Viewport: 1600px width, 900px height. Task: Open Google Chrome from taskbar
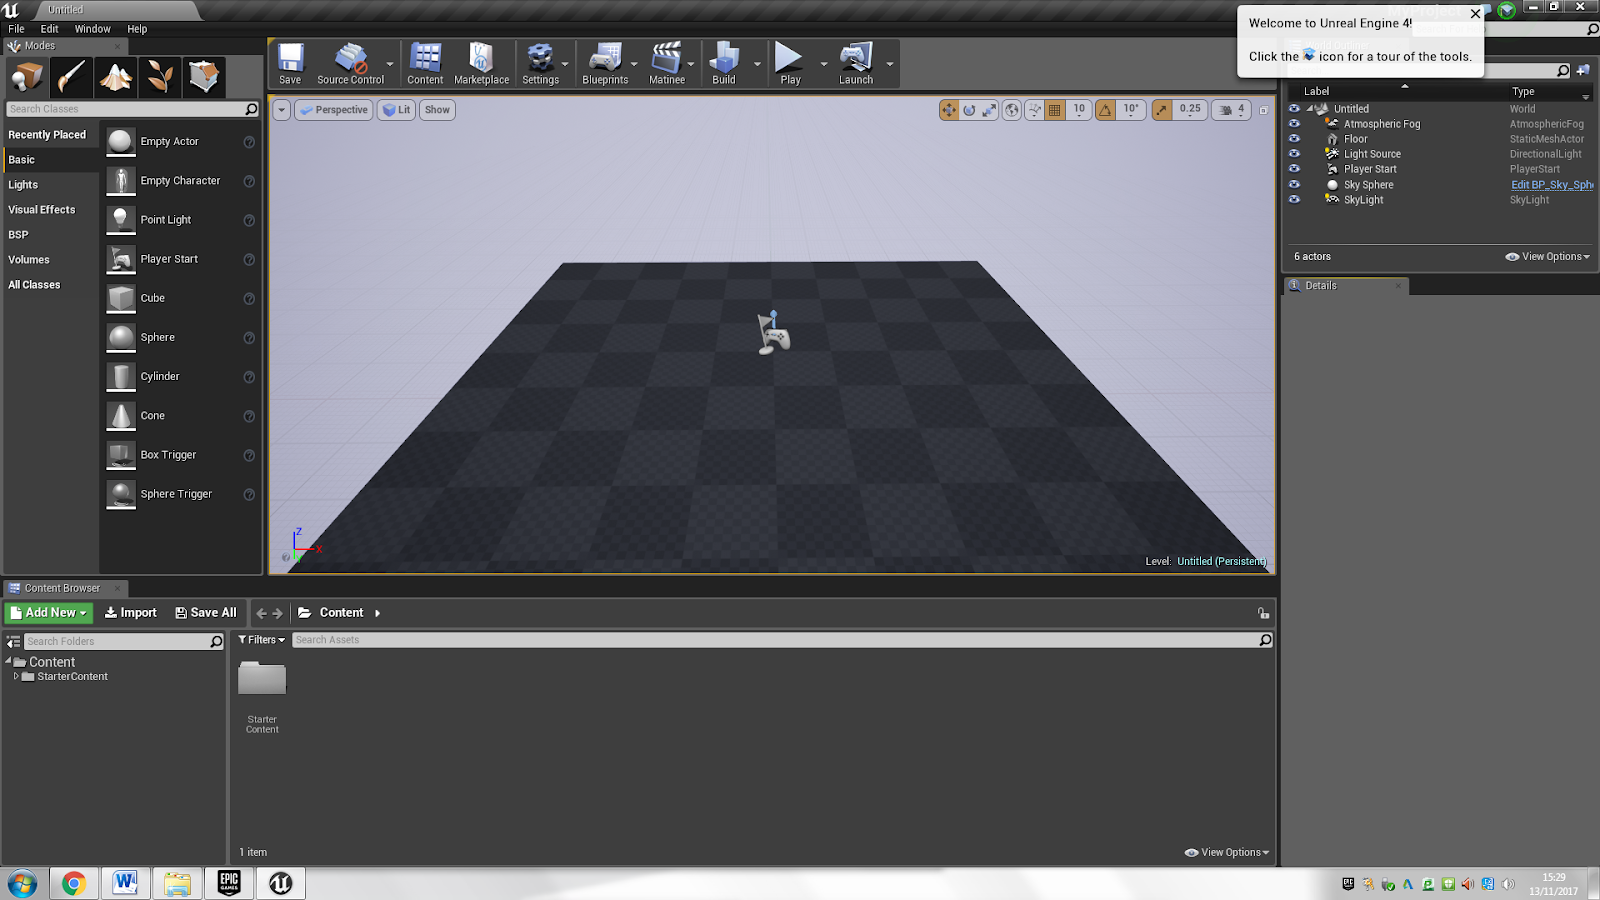[73, 883]
